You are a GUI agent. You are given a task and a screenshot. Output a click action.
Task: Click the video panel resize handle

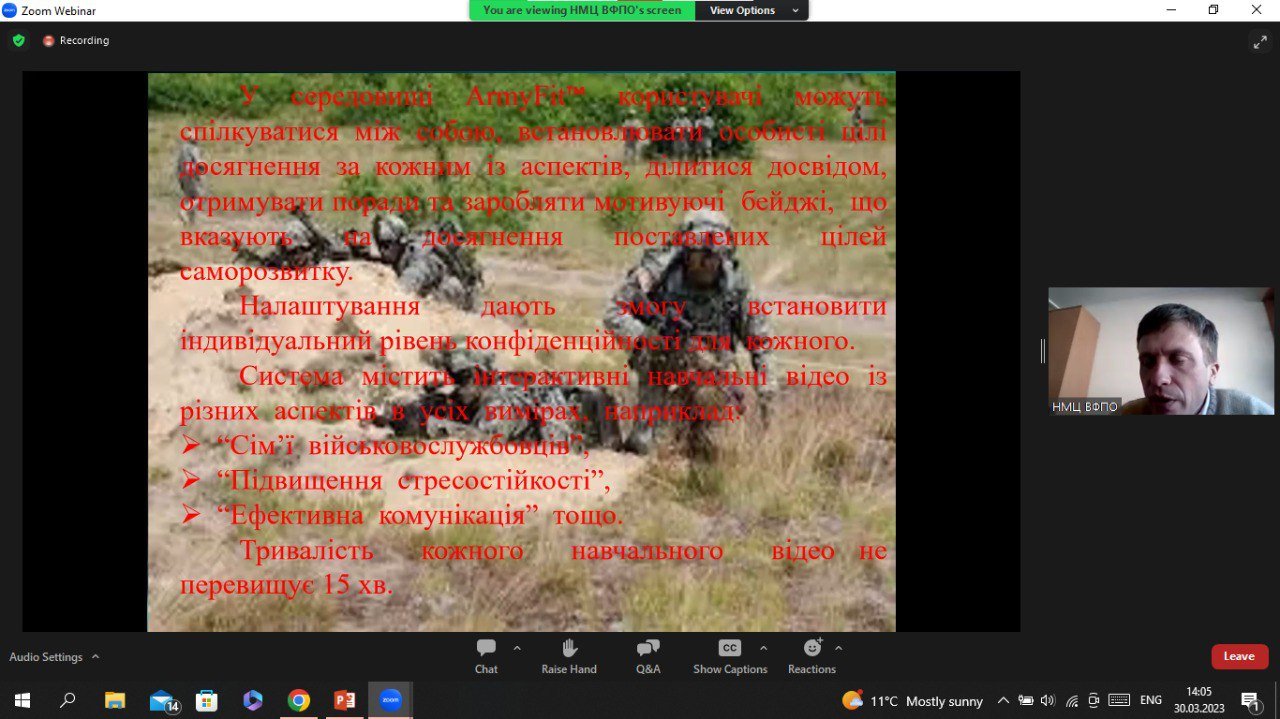(1042, 350)
